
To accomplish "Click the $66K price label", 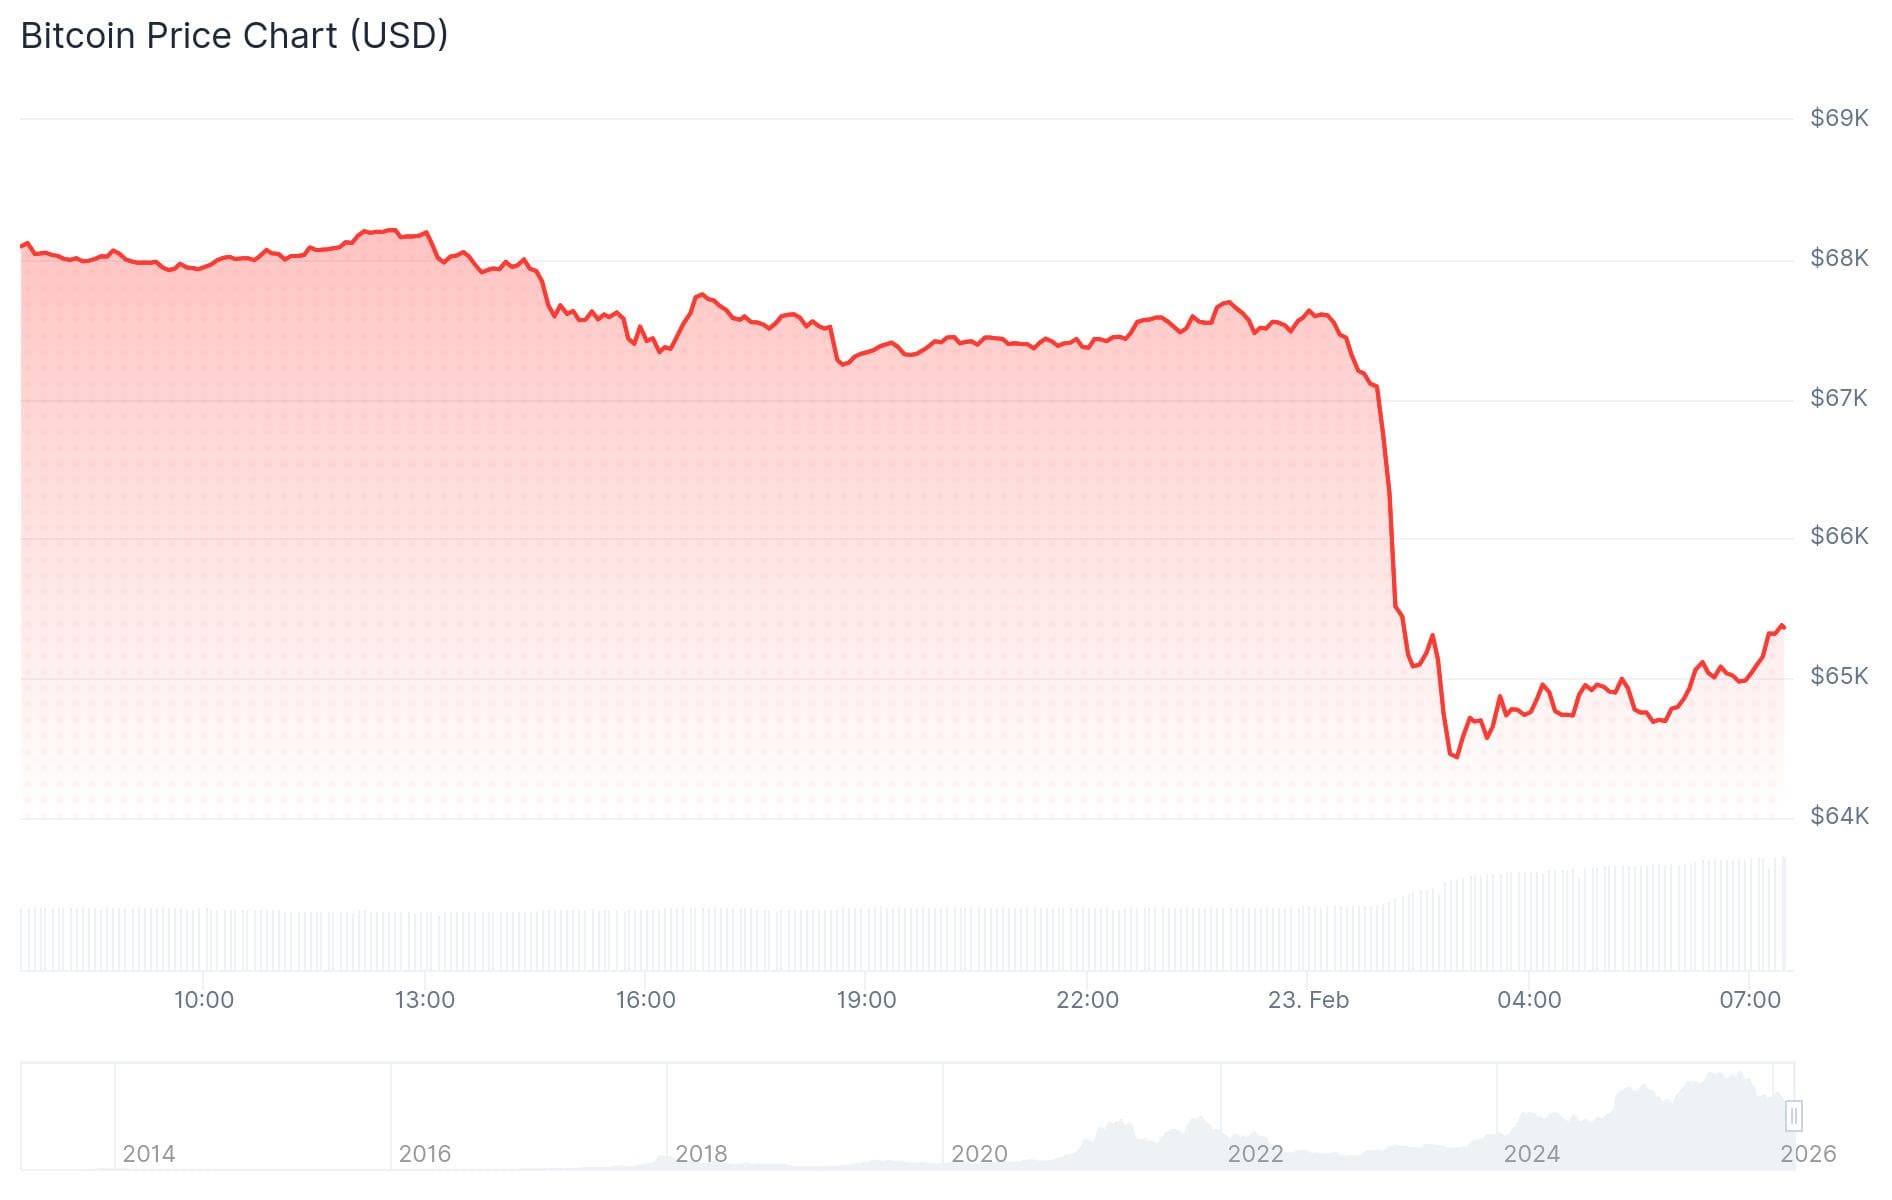I will (x=1838, y=537).
